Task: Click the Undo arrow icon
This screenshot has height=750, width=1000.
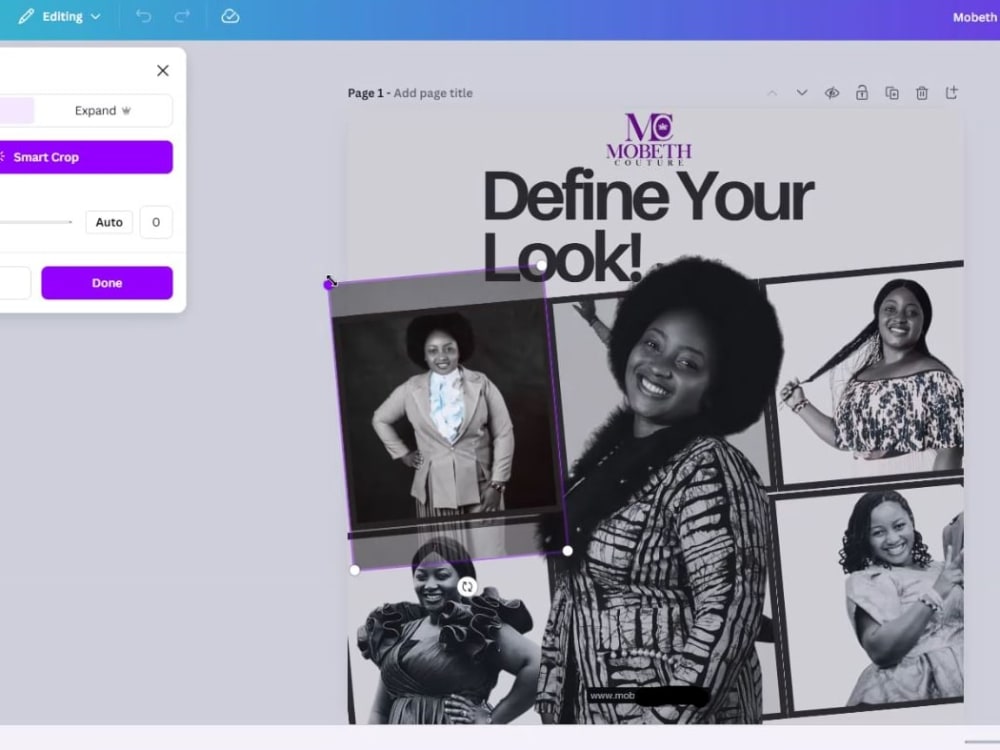Action: click(143, 17)
